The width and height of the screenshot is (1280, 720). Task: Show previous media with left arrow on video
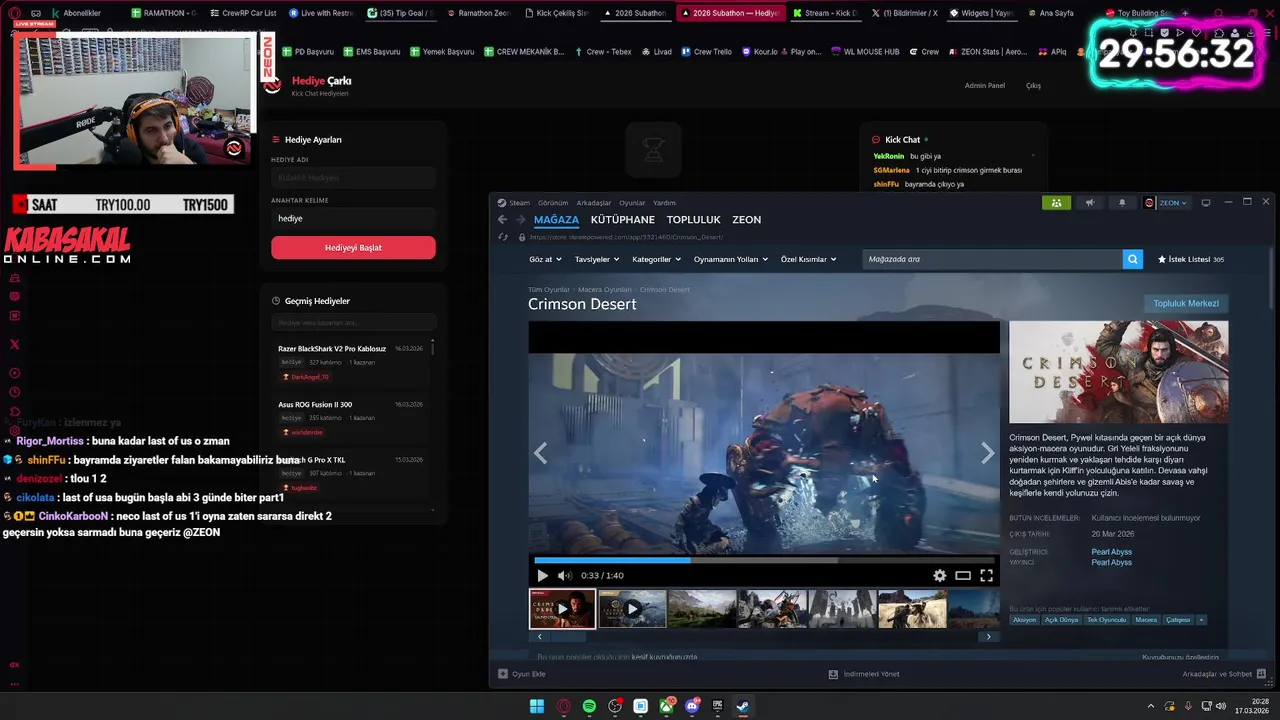[540, 453]
